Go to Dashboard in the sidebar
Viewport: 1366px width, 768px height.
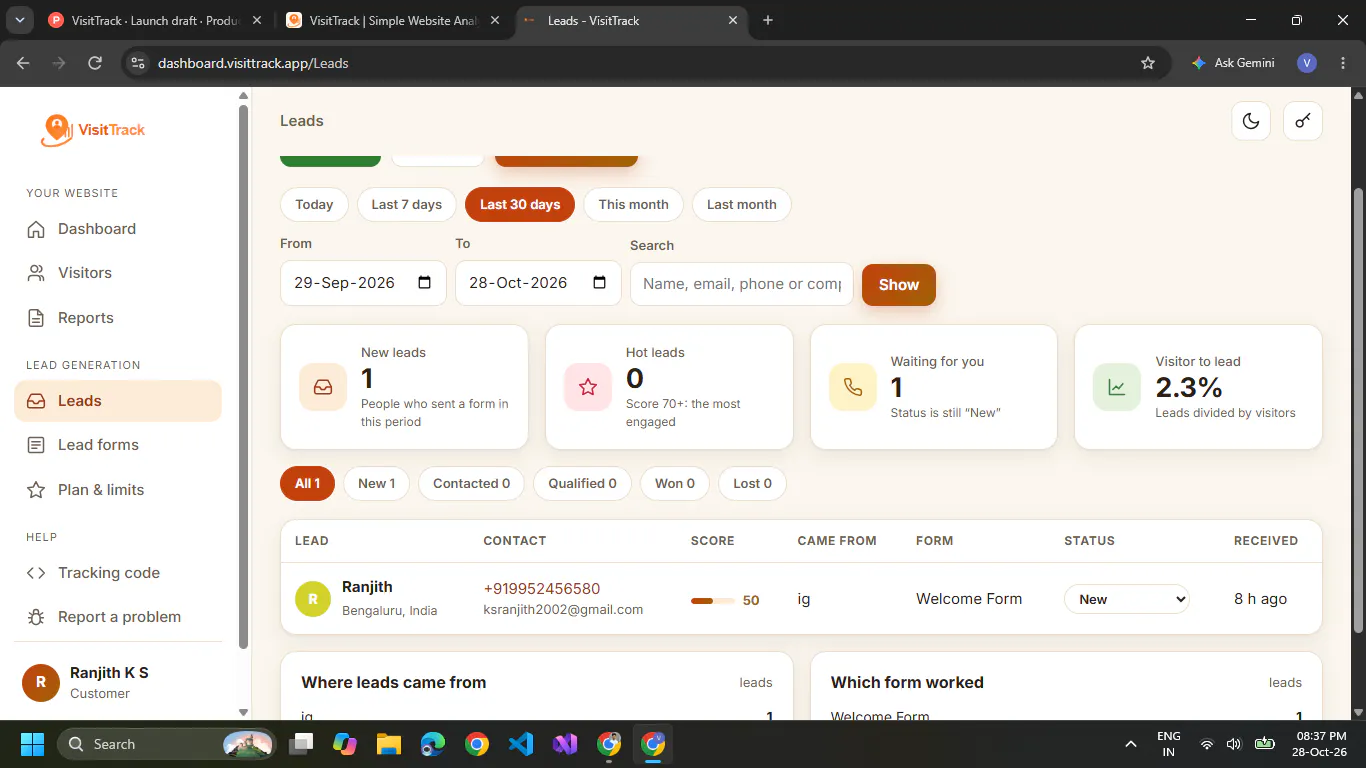118,229
